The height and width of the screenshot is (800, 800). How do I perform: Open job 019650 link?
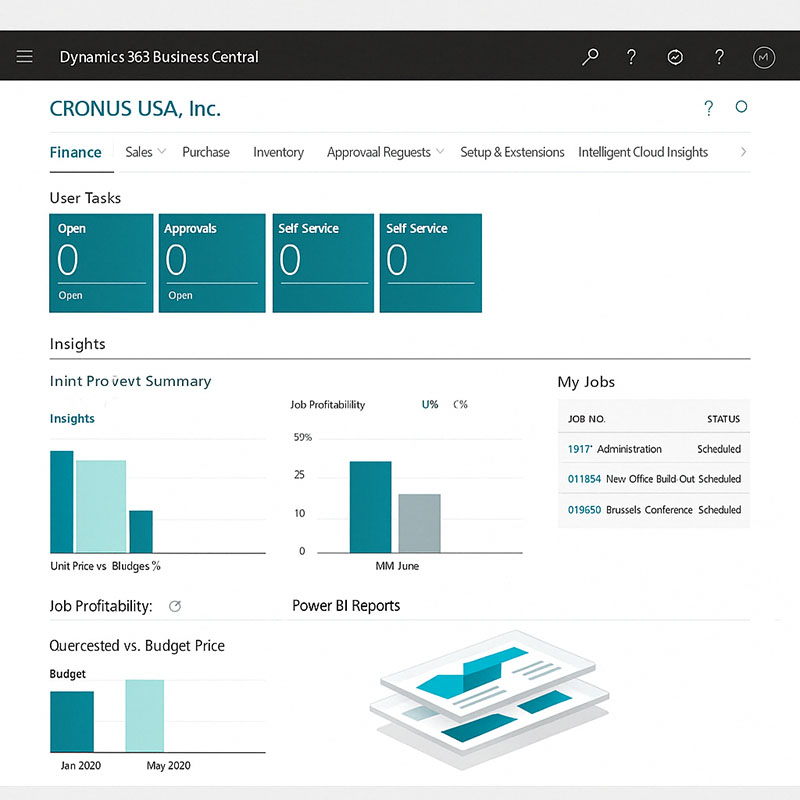[x=584, y=510]
